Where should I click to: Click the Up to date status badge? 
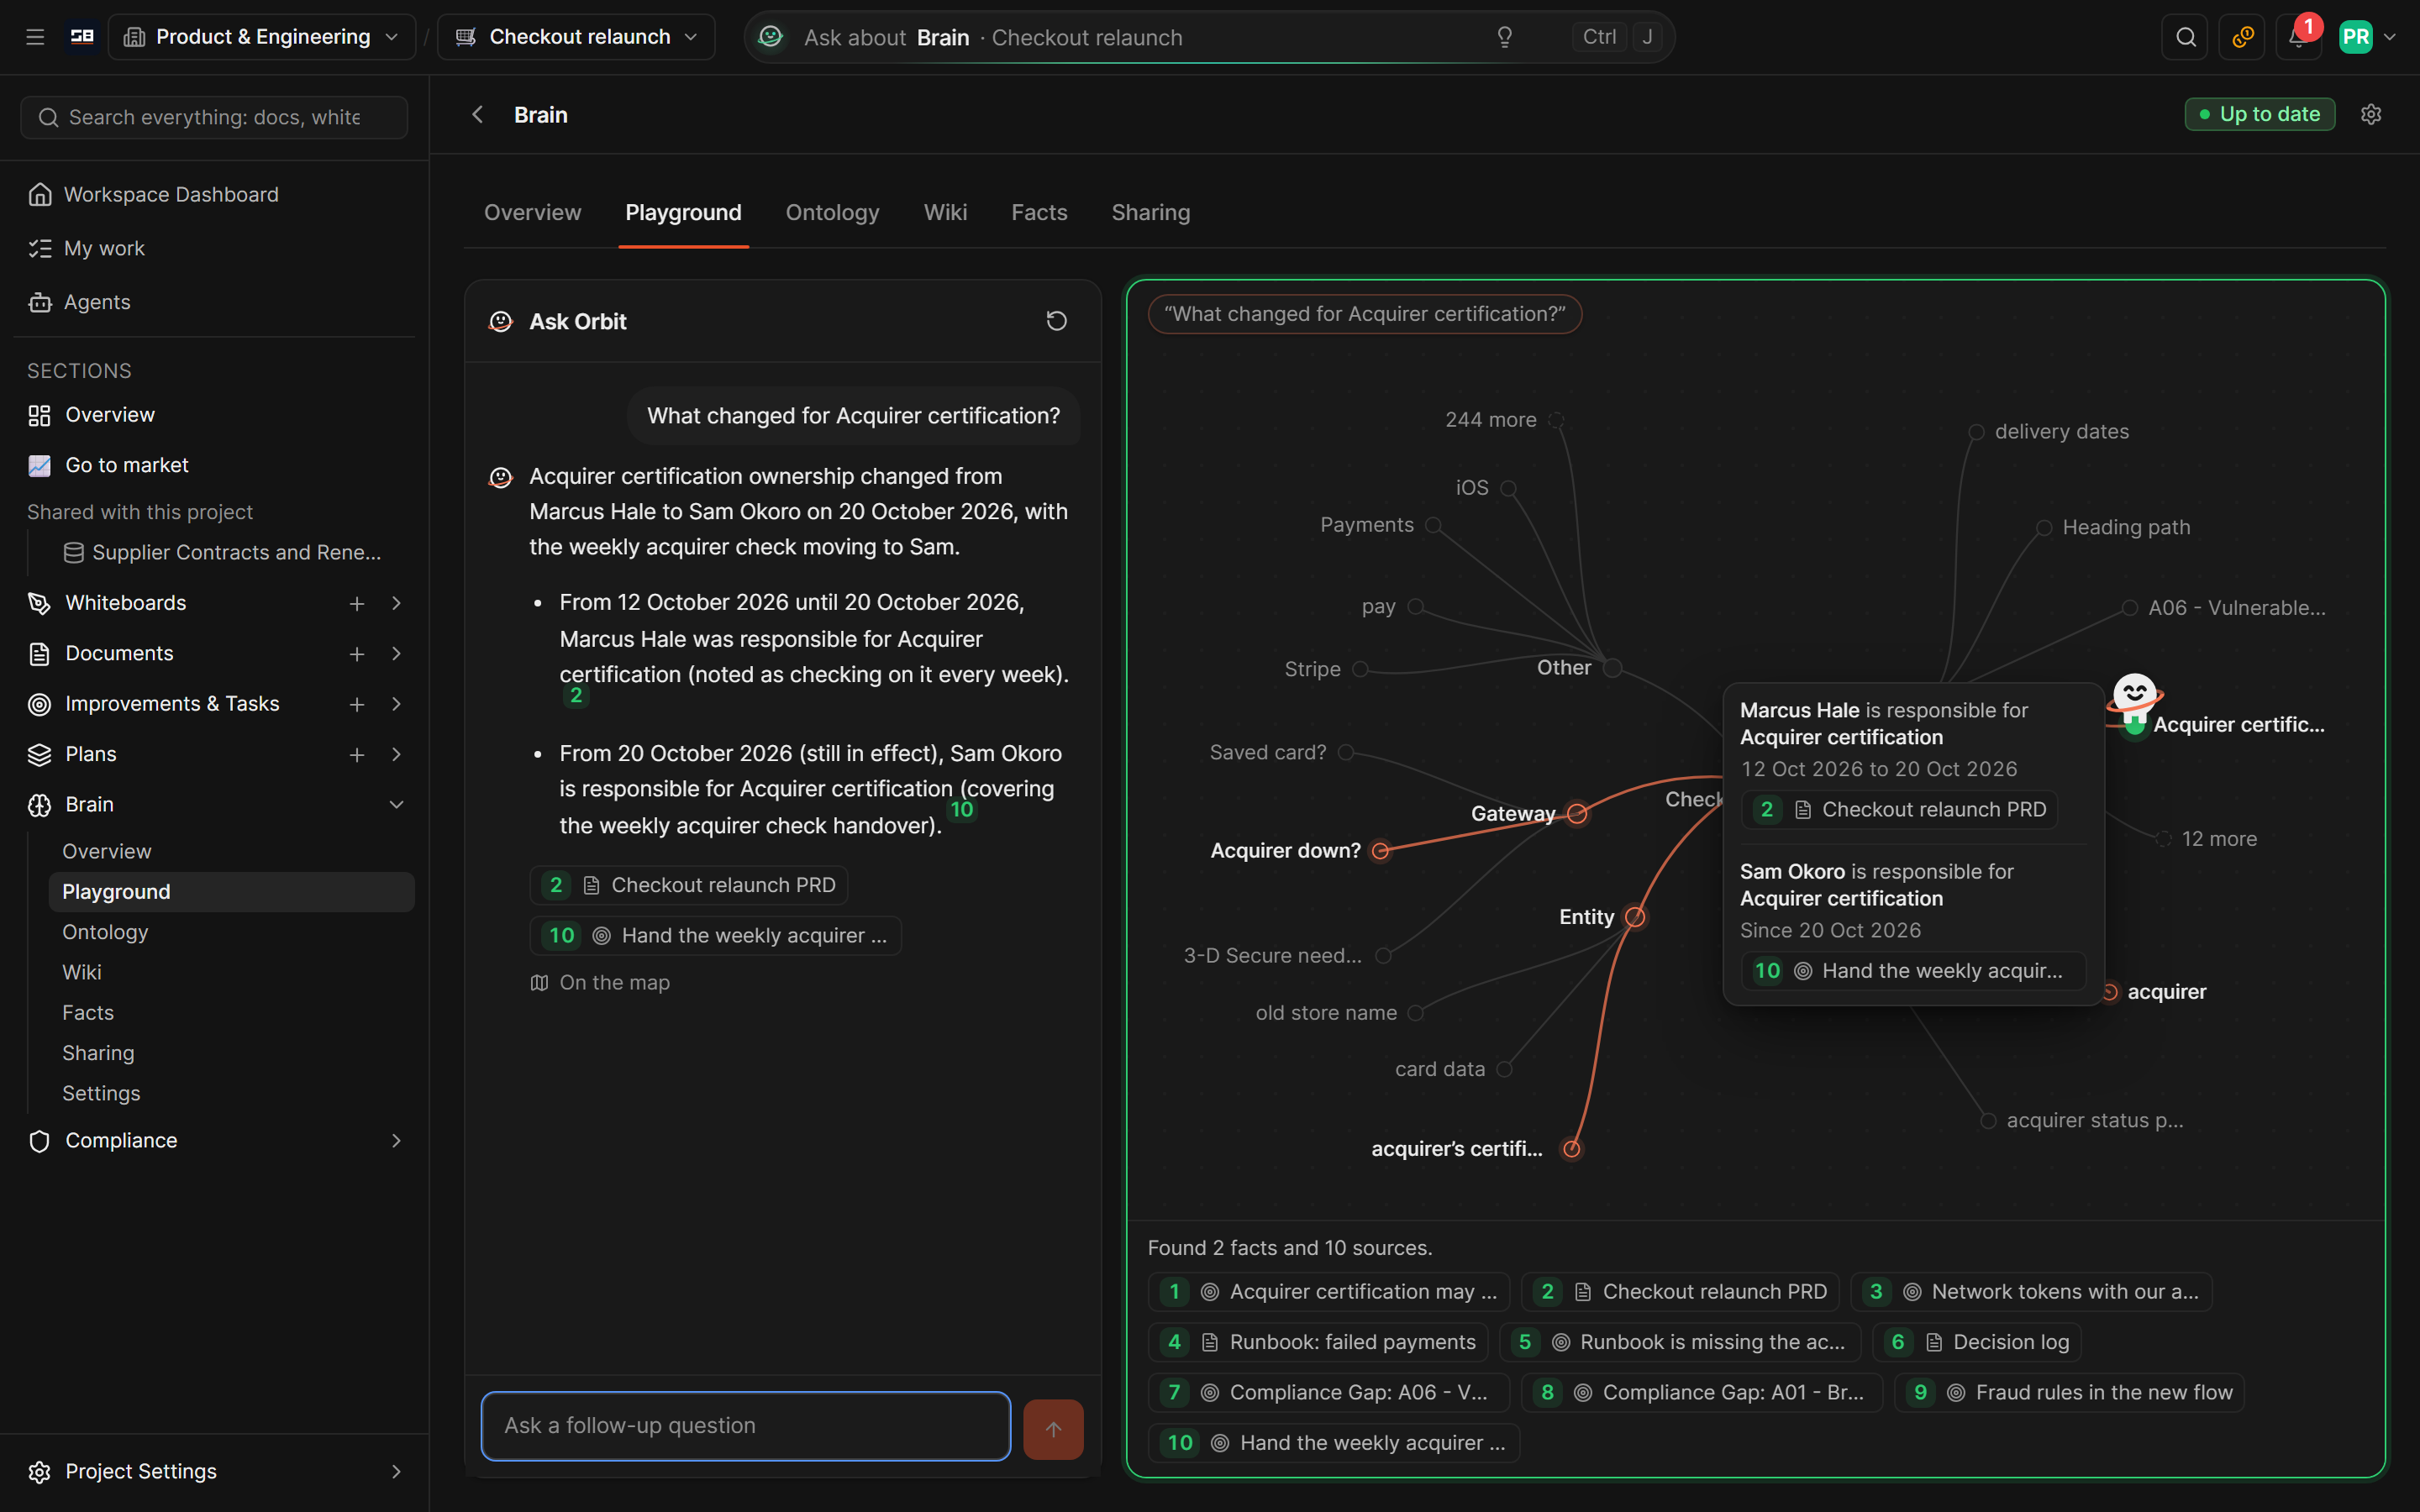[x=2259, y=114]
